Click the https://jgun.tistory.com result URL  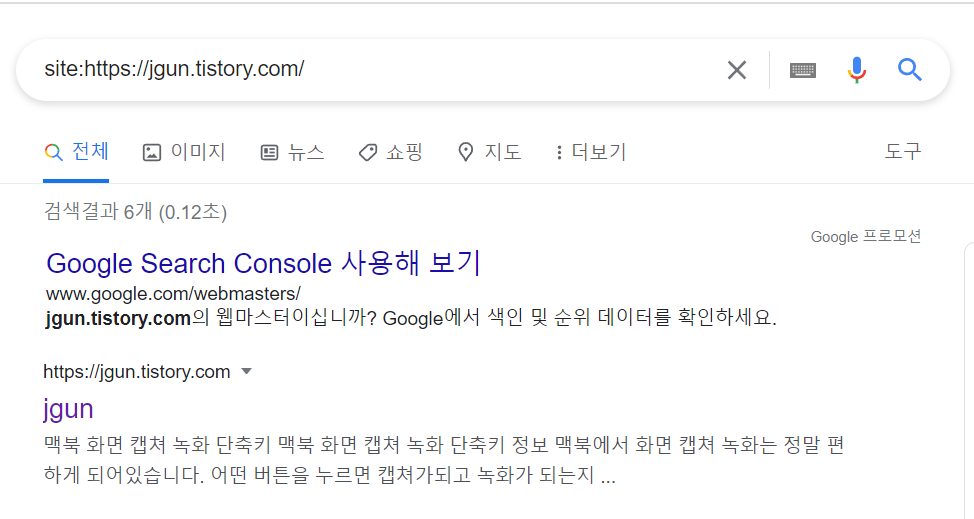coord(137,372)
